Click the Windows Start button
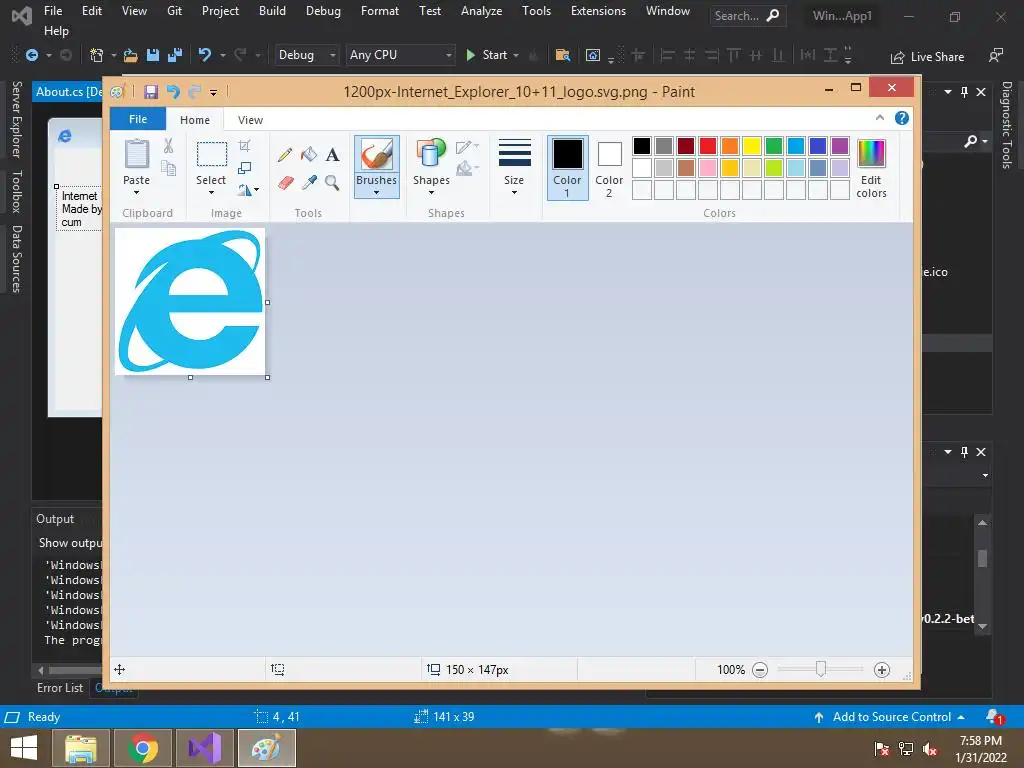The height and width of the screenshot is (768, 1024). click(24, 748)
